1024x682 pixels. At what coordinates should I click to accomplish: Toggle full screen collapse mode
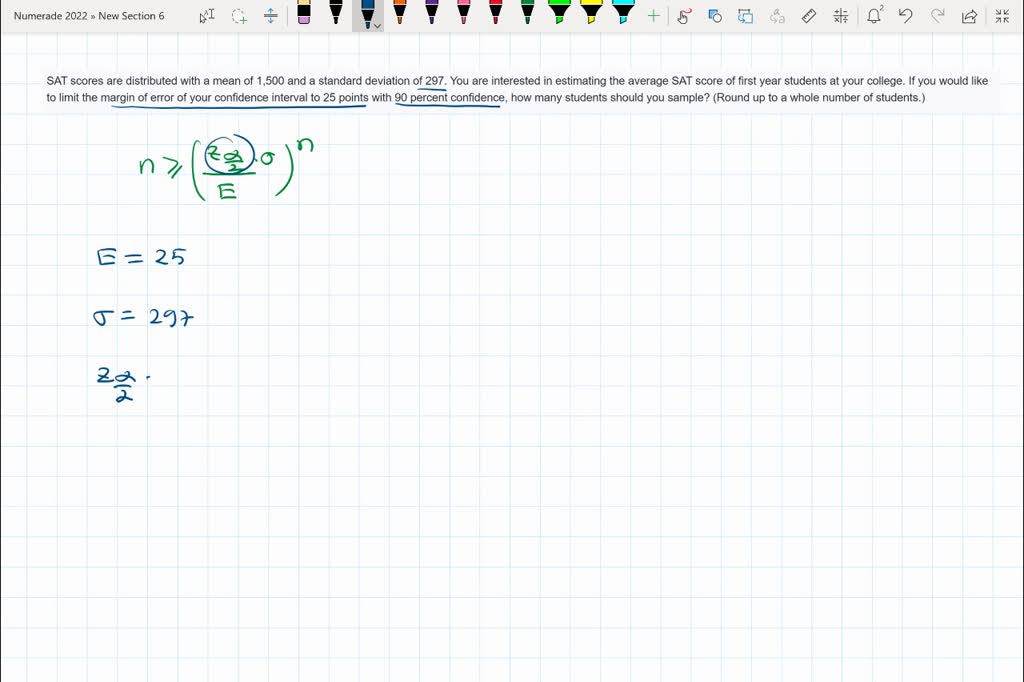pyautogui.click(x=1002, y=16)
